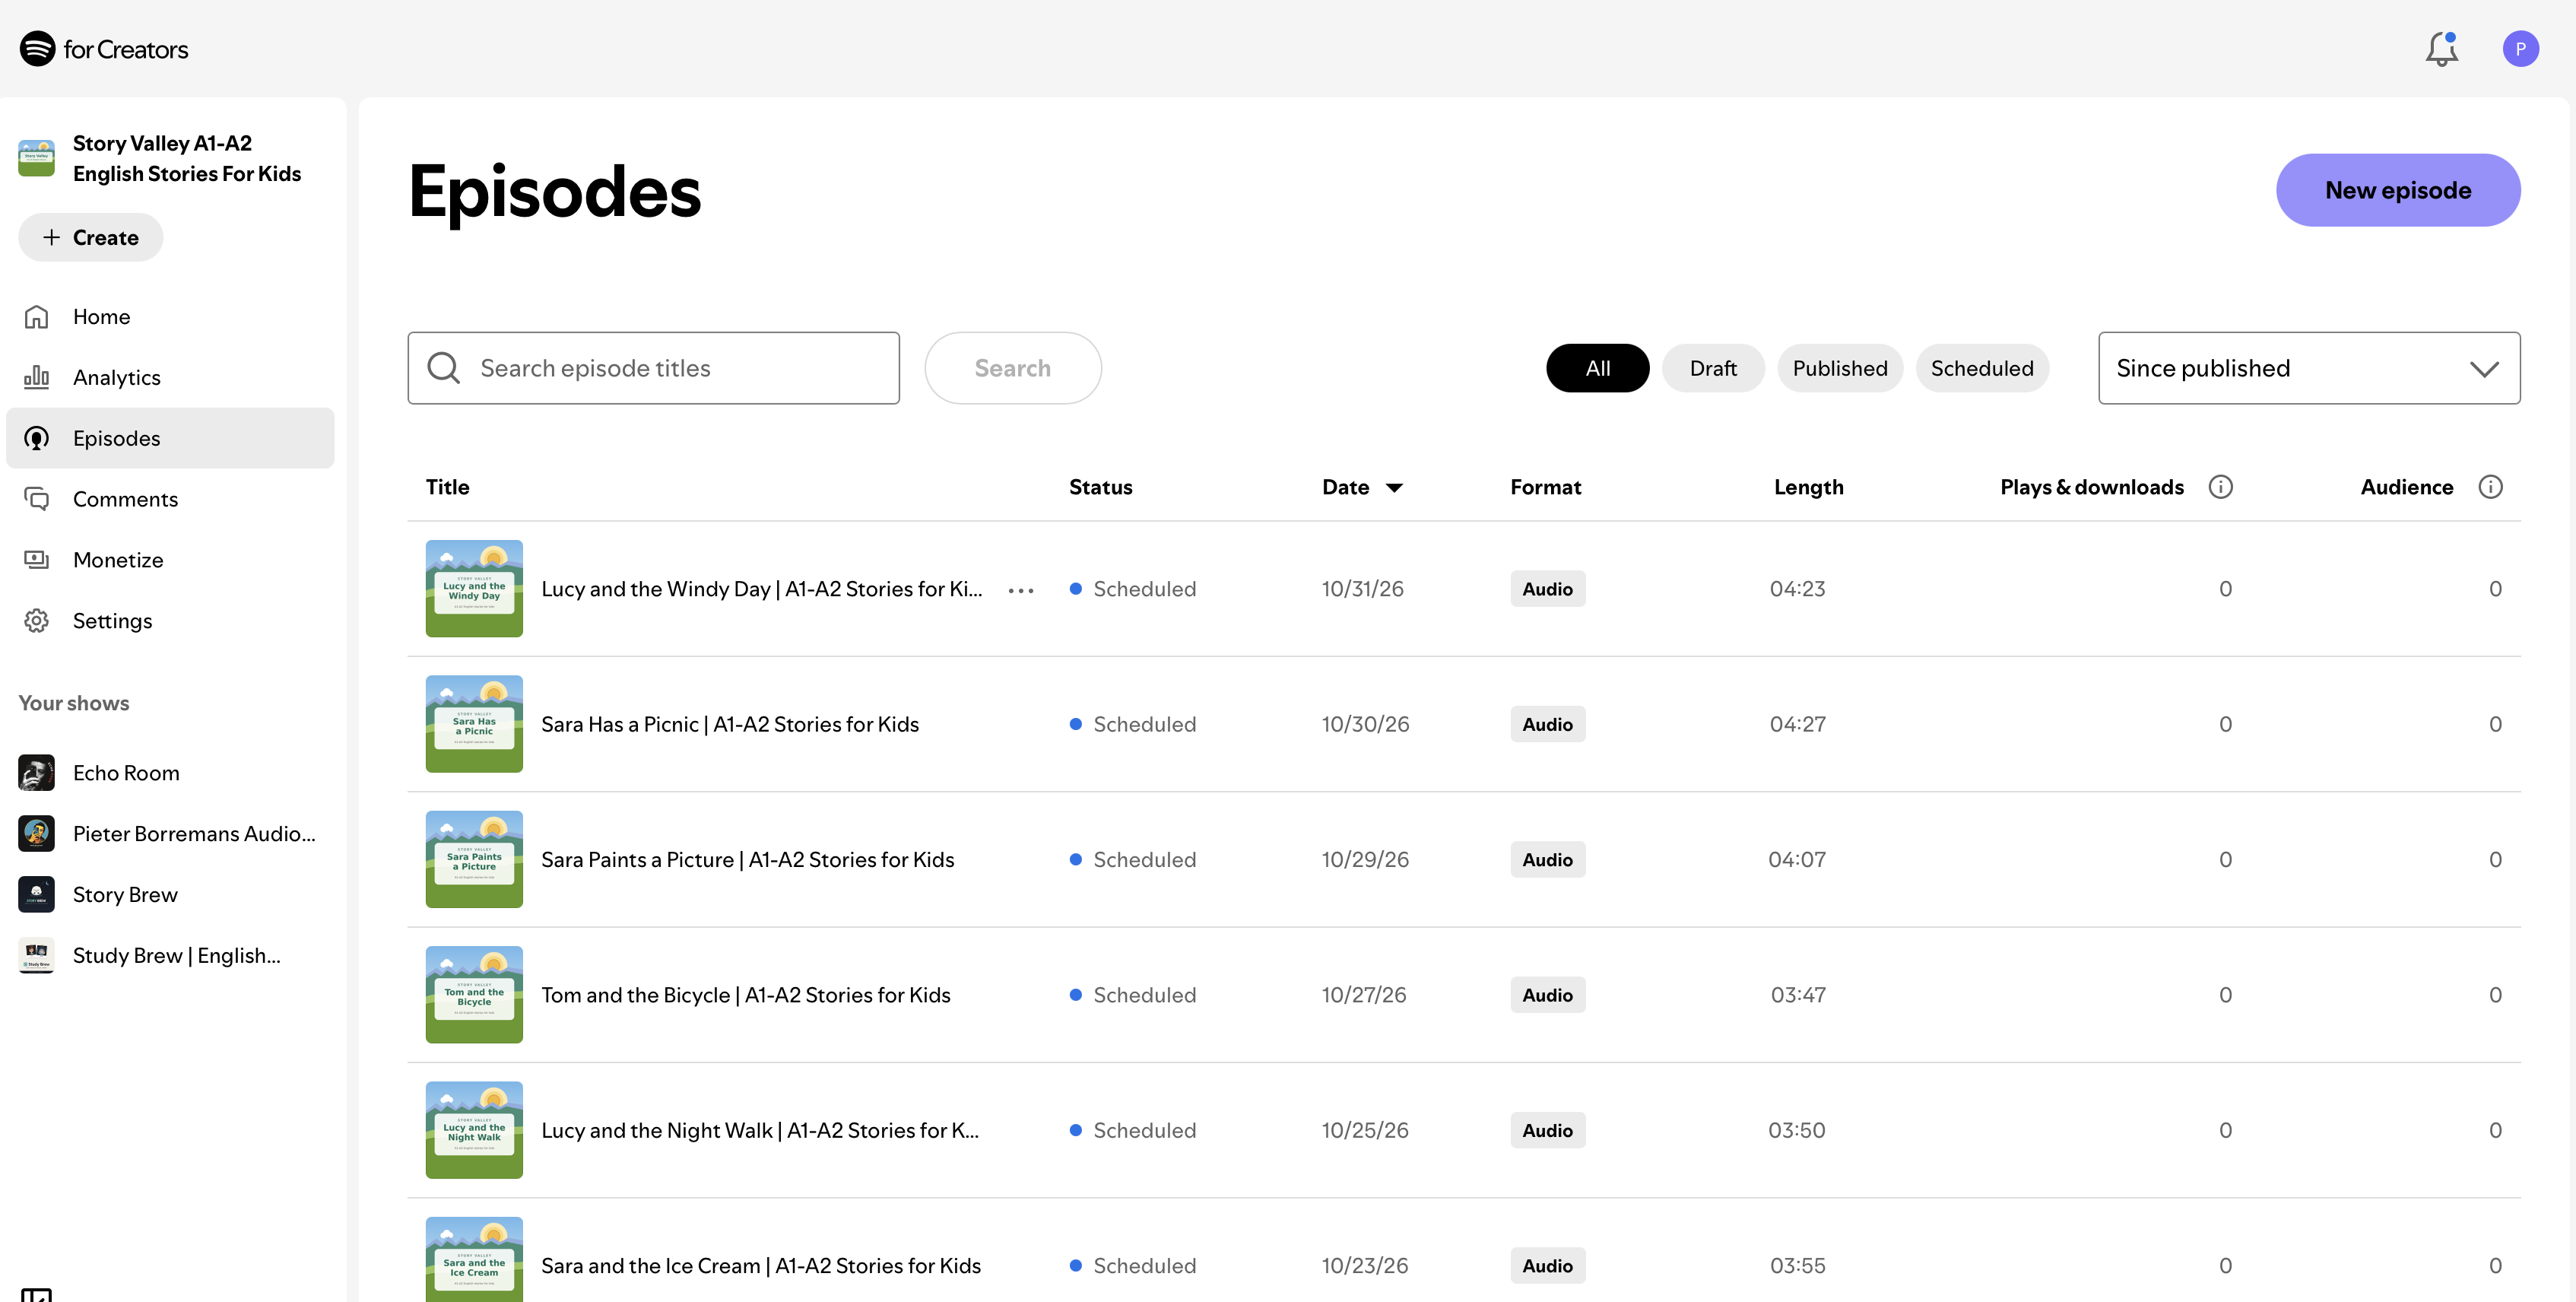Open Sara Has a Picnic episode title
The width and height of the screenshot is (2576, 1302).
[729, 724]
